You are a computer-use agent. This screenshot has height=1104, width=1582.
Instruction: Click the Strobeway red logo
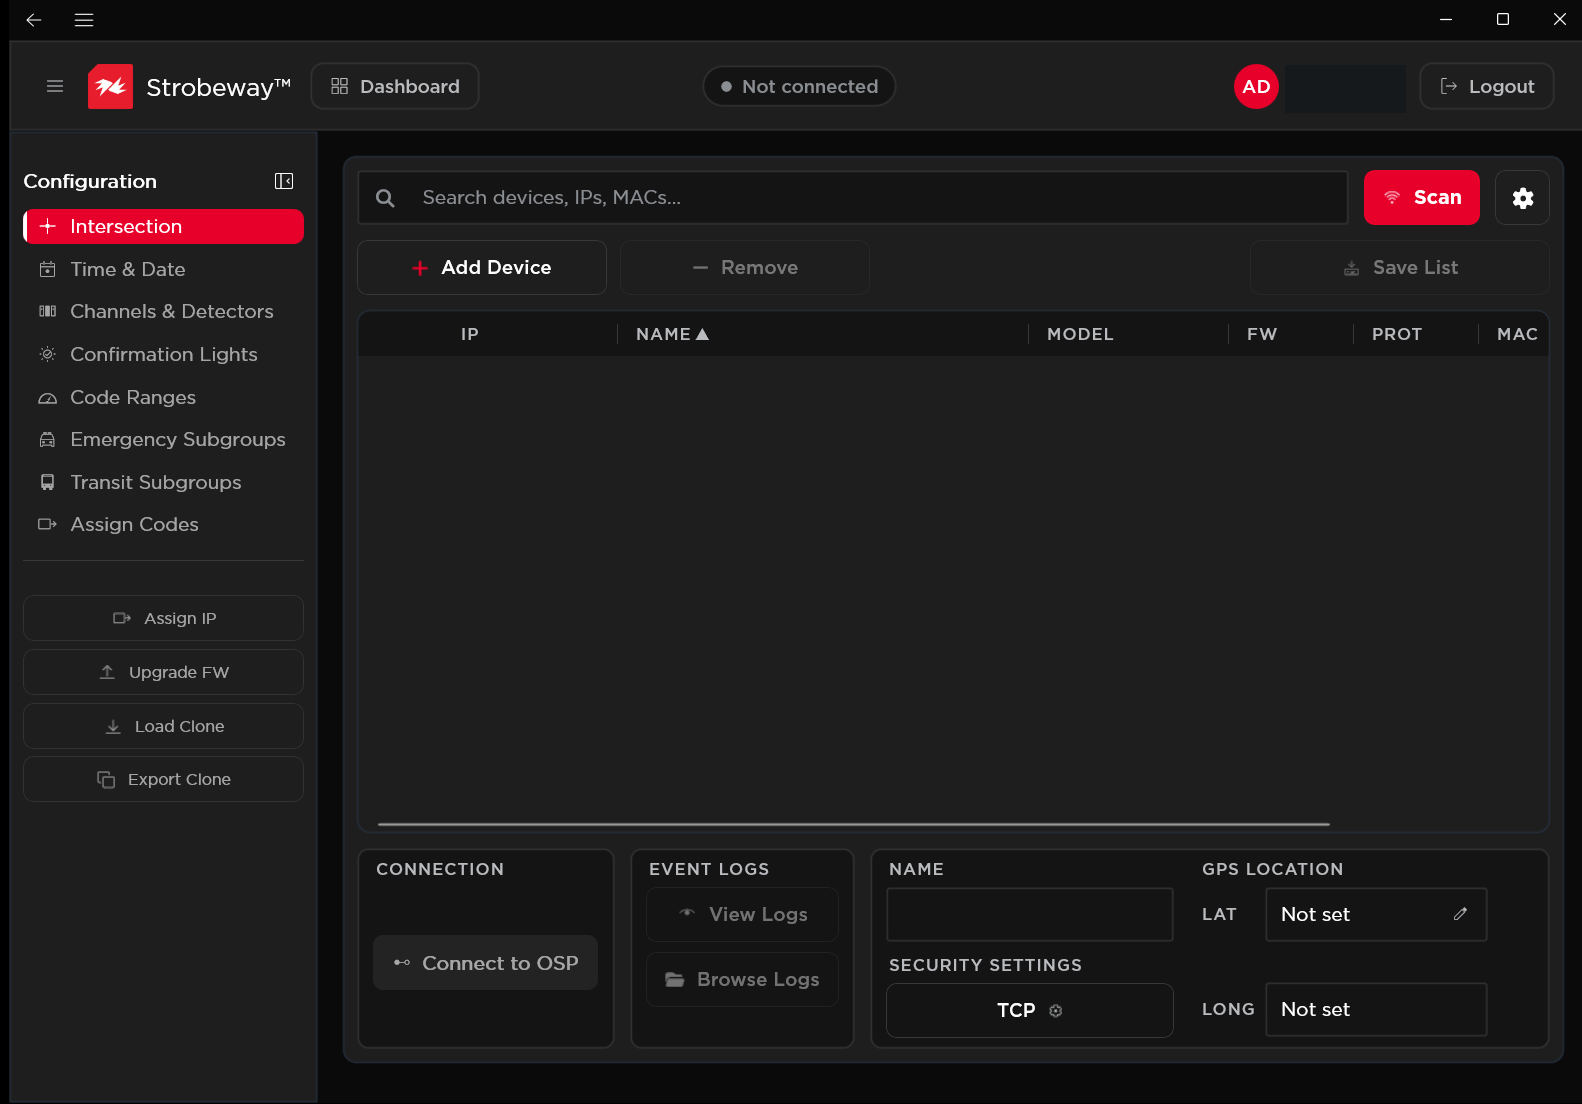[x=110, y=86]
